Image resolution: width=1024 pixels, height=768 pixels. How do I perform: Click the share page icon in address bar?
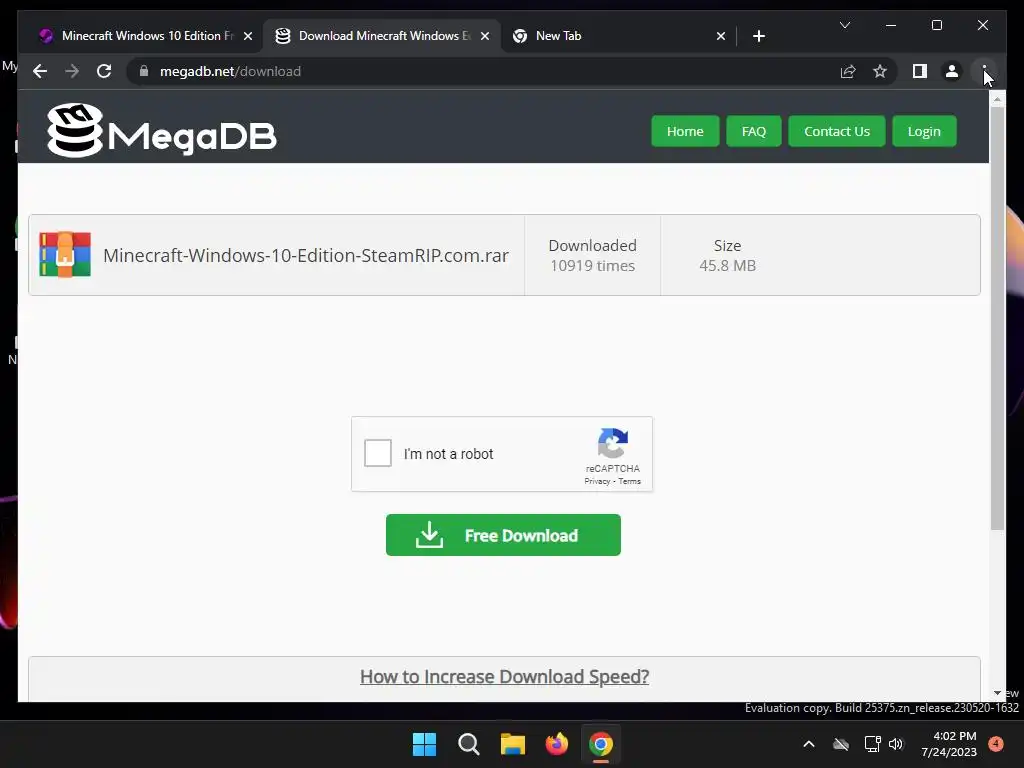click(x=848, y=71)
